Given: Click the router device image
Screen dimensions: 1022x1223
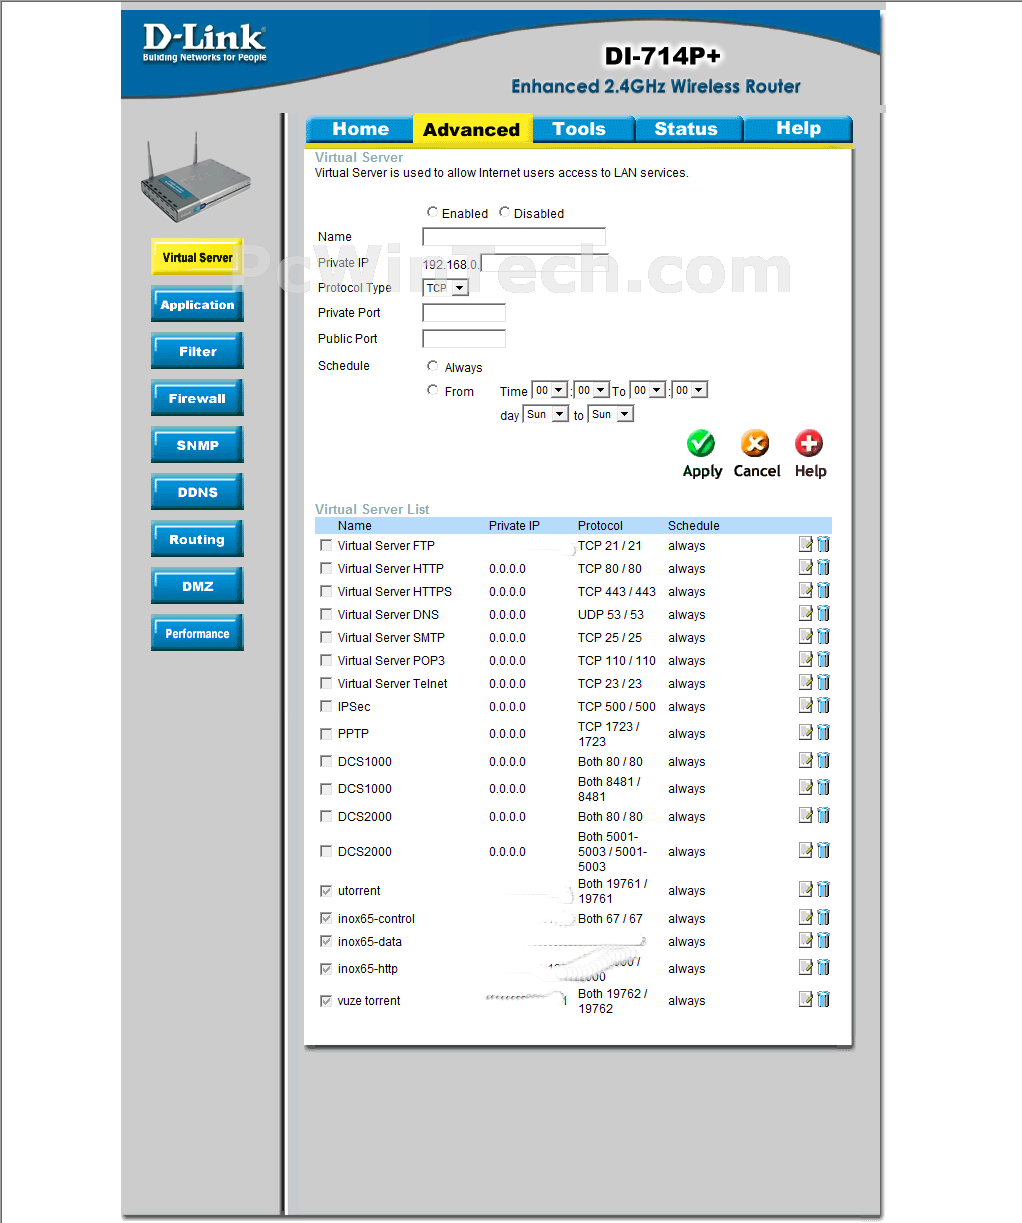Looking at the screenshot, I should click(x=195, y=178).
